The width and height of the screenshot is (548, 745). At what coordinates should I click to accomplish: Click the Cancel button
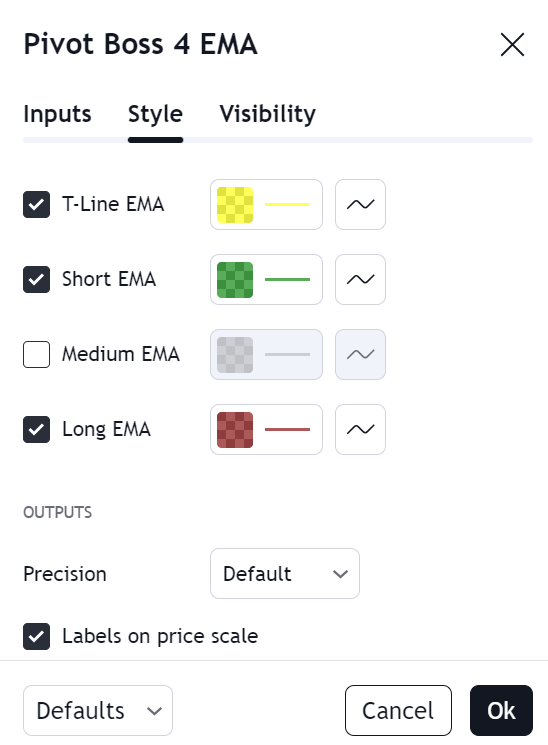coord(398,710)
